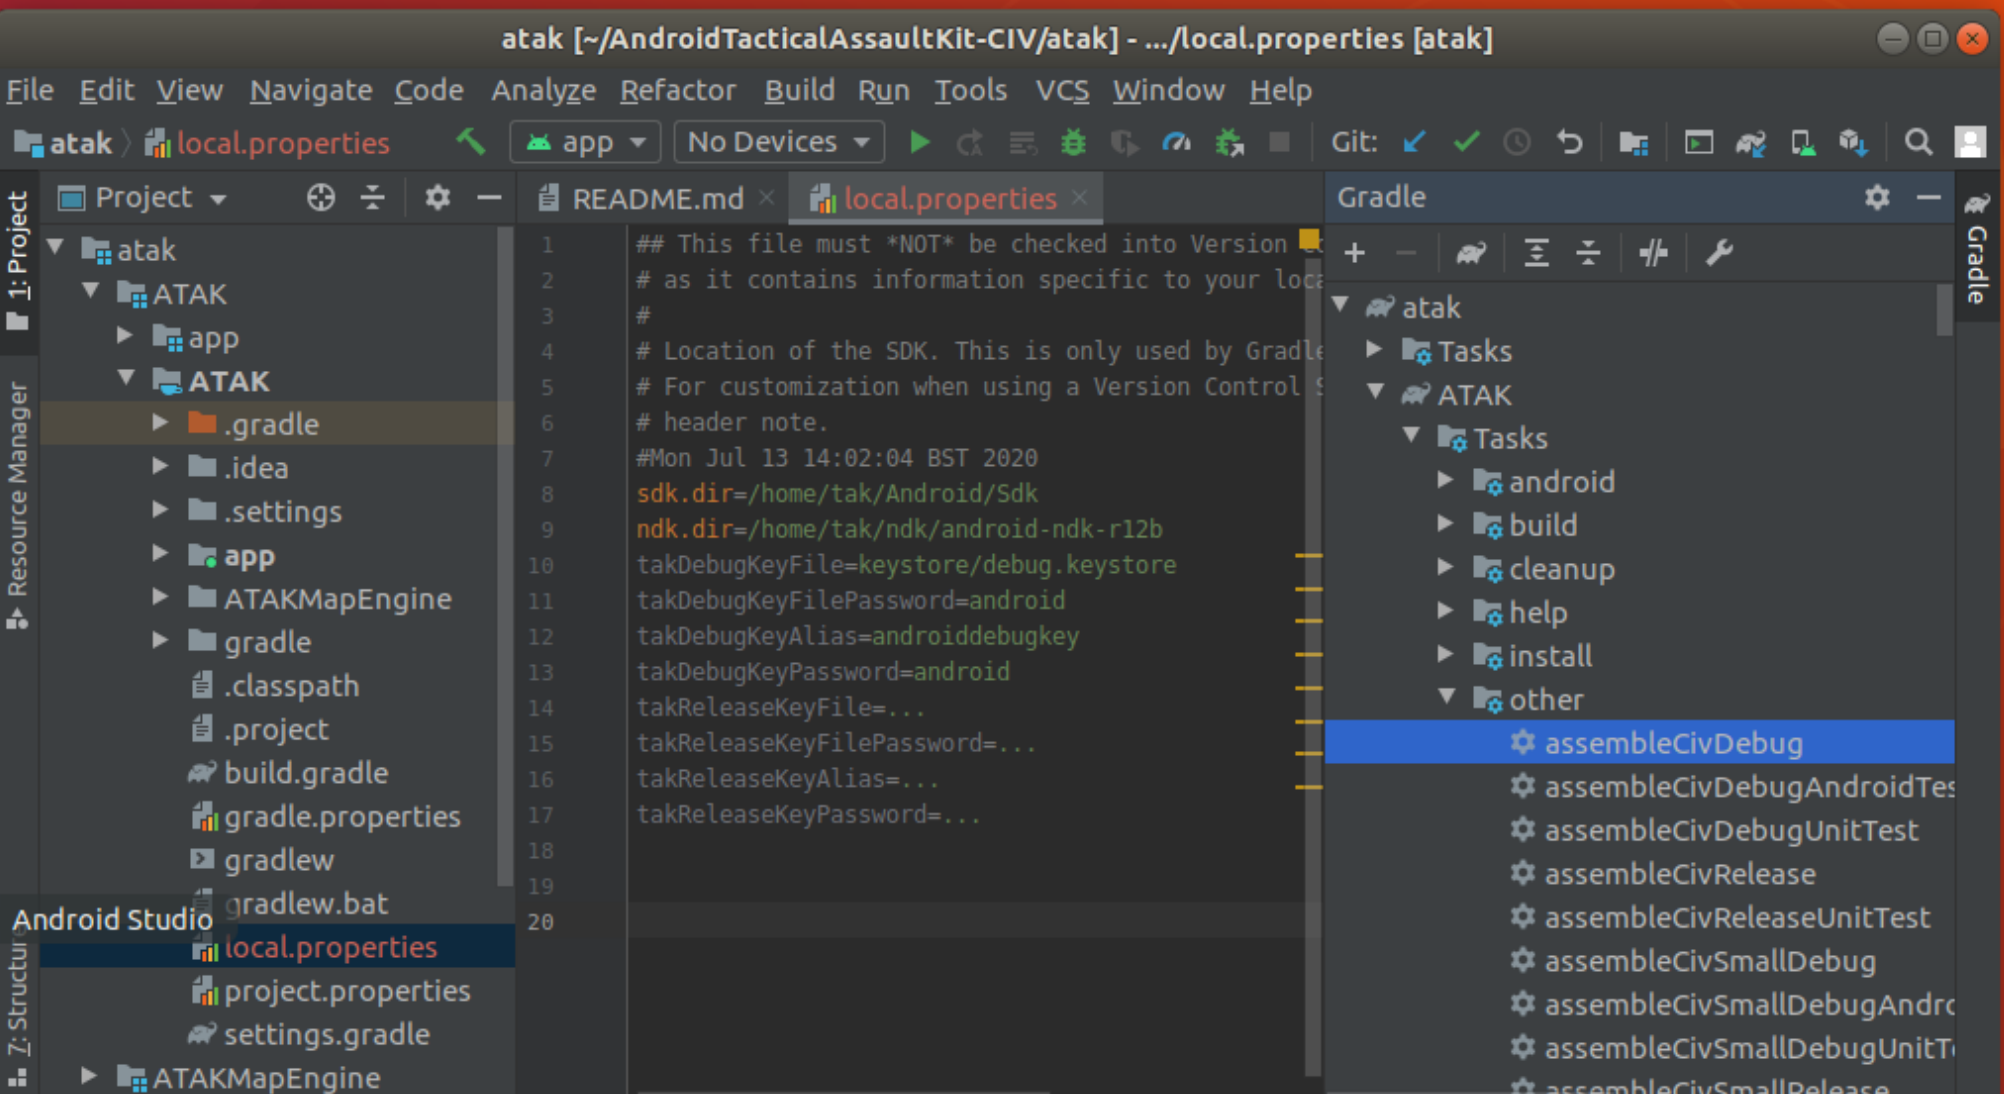Toggle the 1: Project side tab
Image resolution: width=2004 pixels, height=1094 pixels.
coord(18,261)
